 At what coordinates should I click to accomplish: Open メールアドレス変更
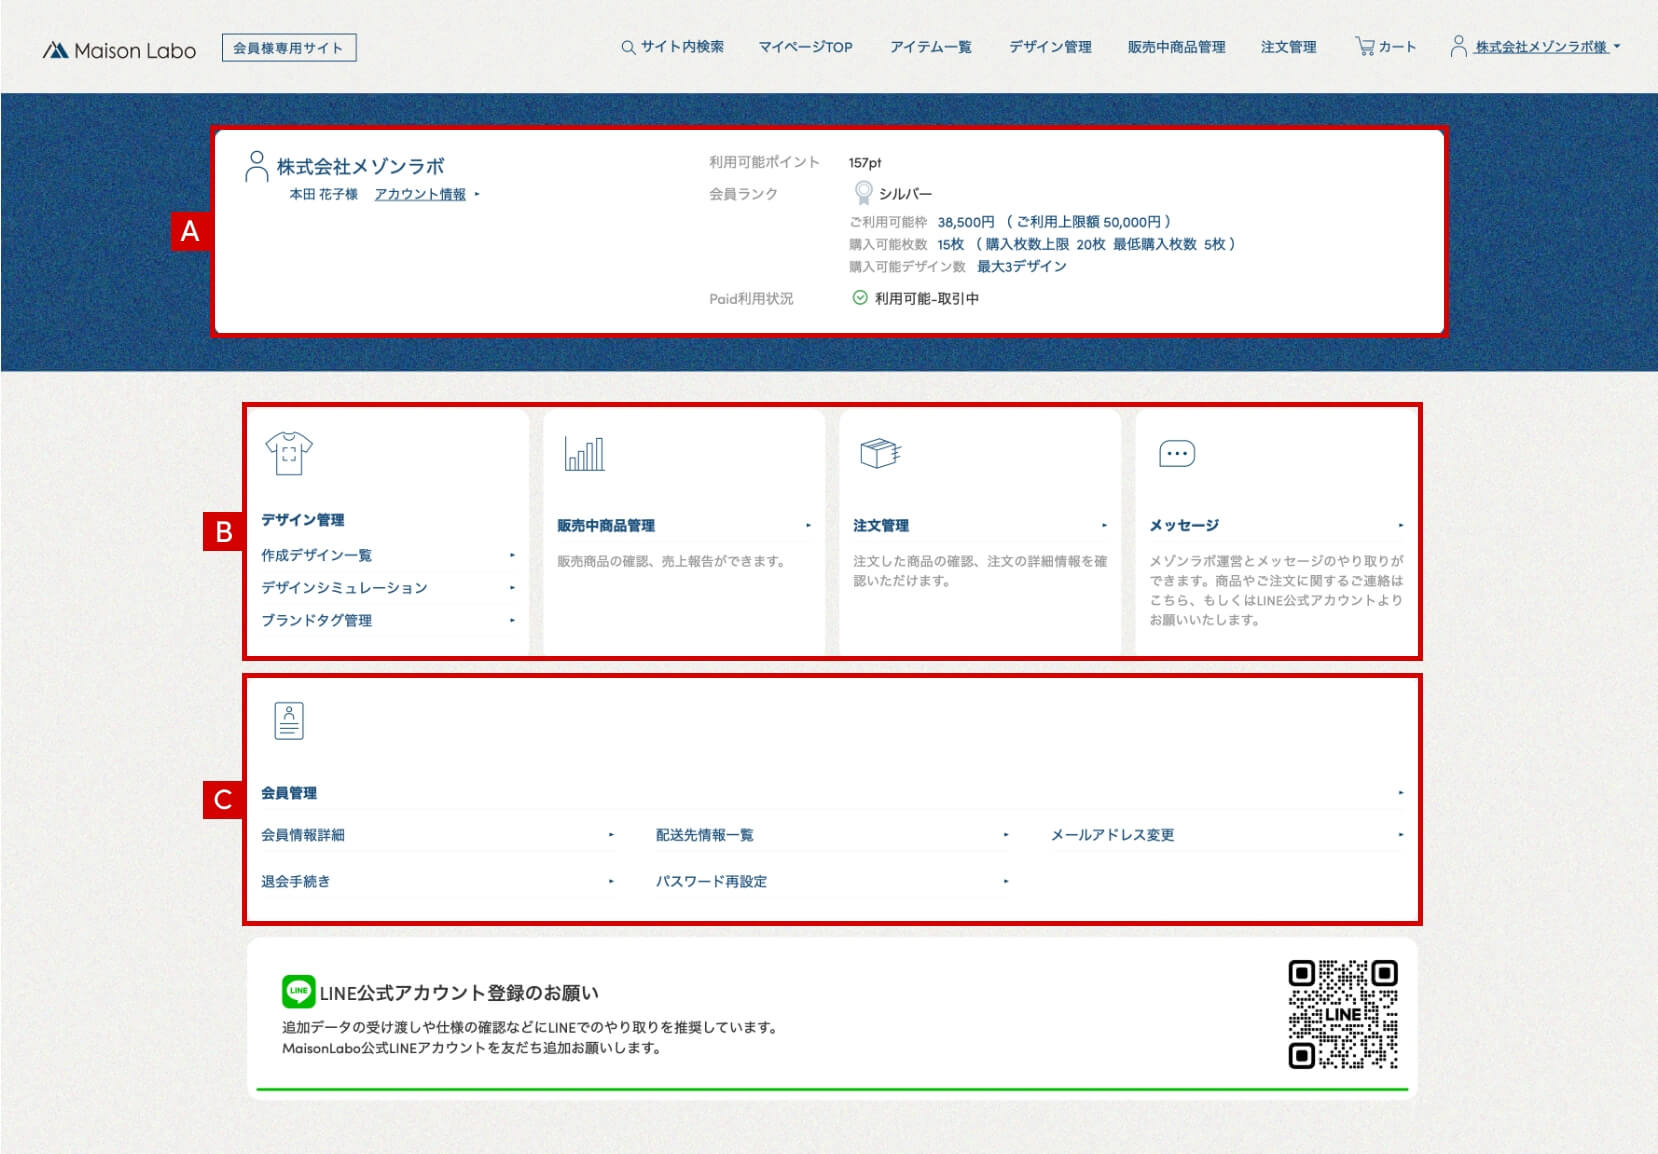[1112, 835]
